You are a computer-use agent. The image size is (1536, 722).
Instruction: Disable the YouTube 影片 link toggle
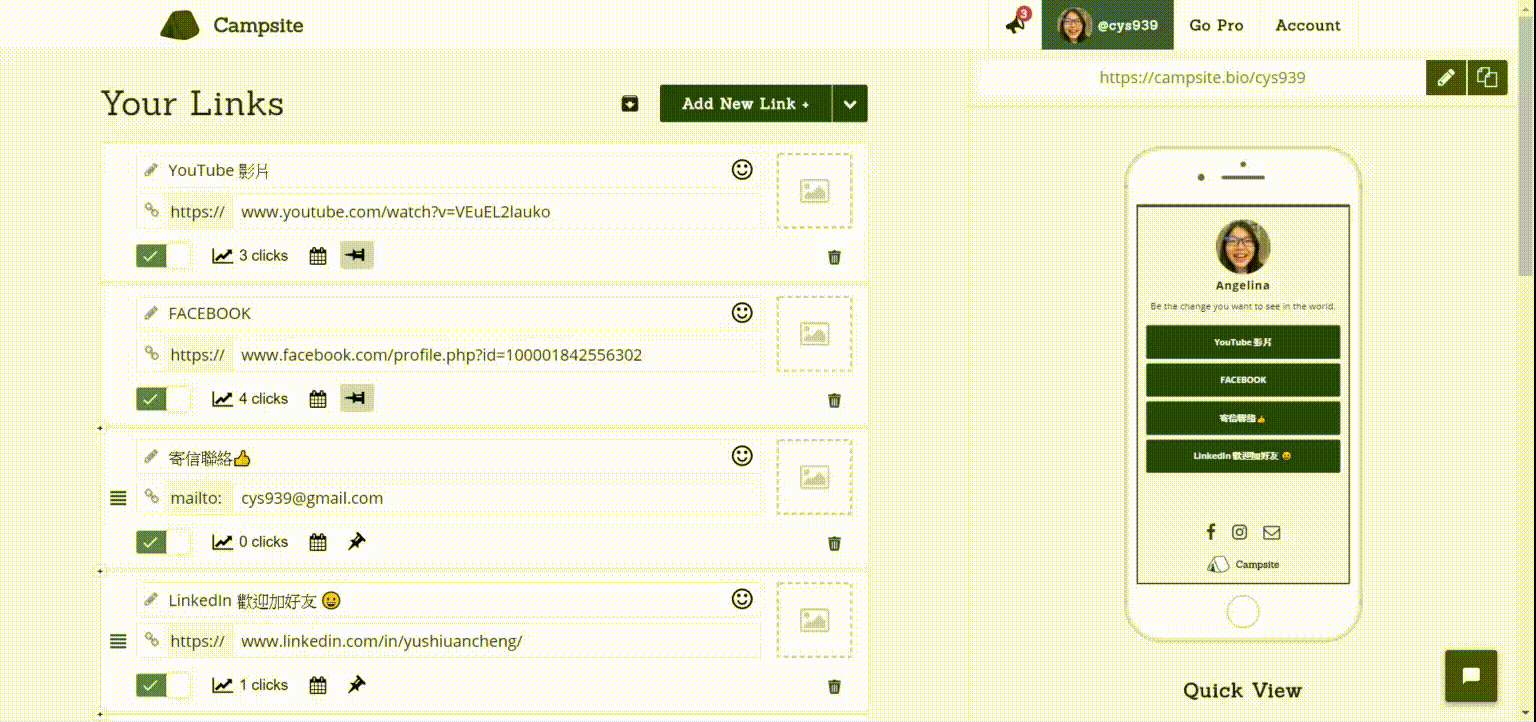point(163,256)
